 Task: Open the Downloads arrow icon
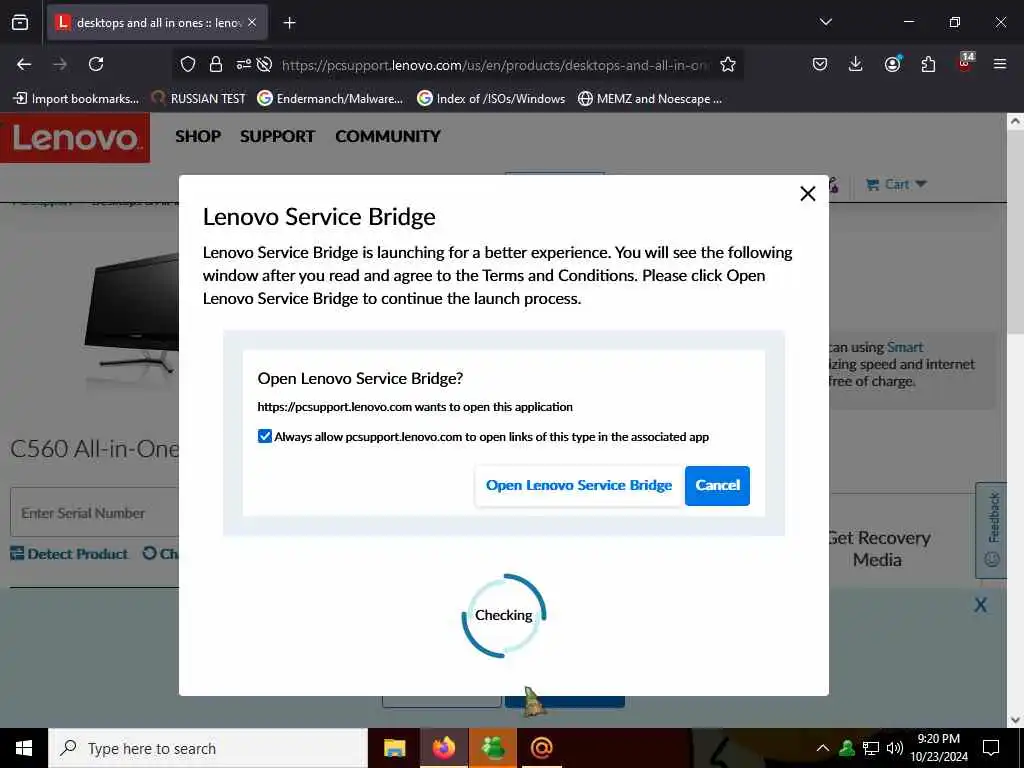coord(856,64)
